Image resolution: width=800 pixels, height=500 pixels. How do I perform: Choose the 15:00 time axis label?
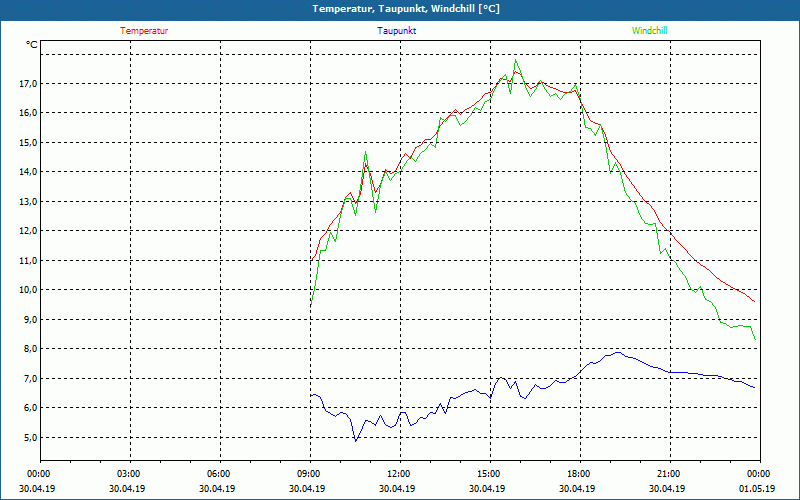(x=489, y=474)
